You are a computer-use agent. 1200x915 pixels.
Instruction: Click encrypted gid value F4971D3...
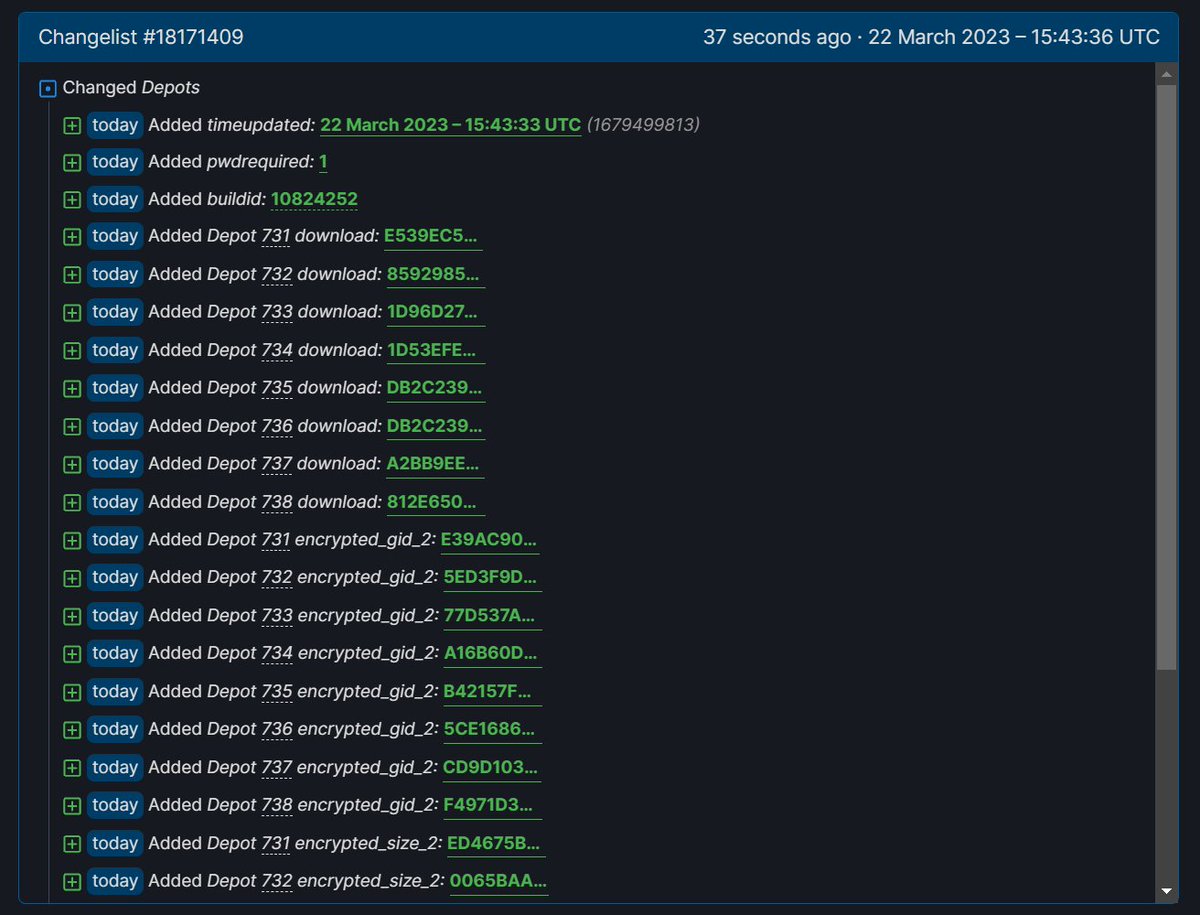point(492,807)
